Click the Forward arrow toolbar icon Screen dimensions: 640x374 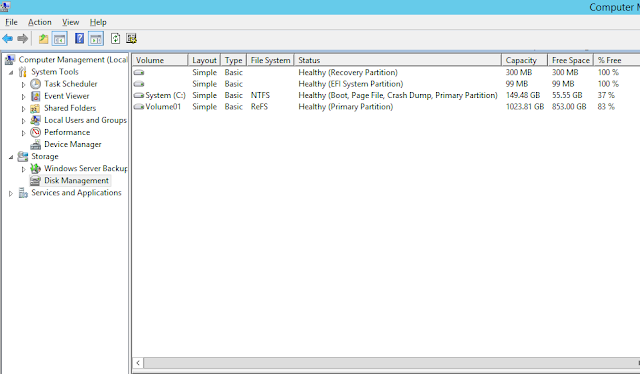[x=22, y=39]
